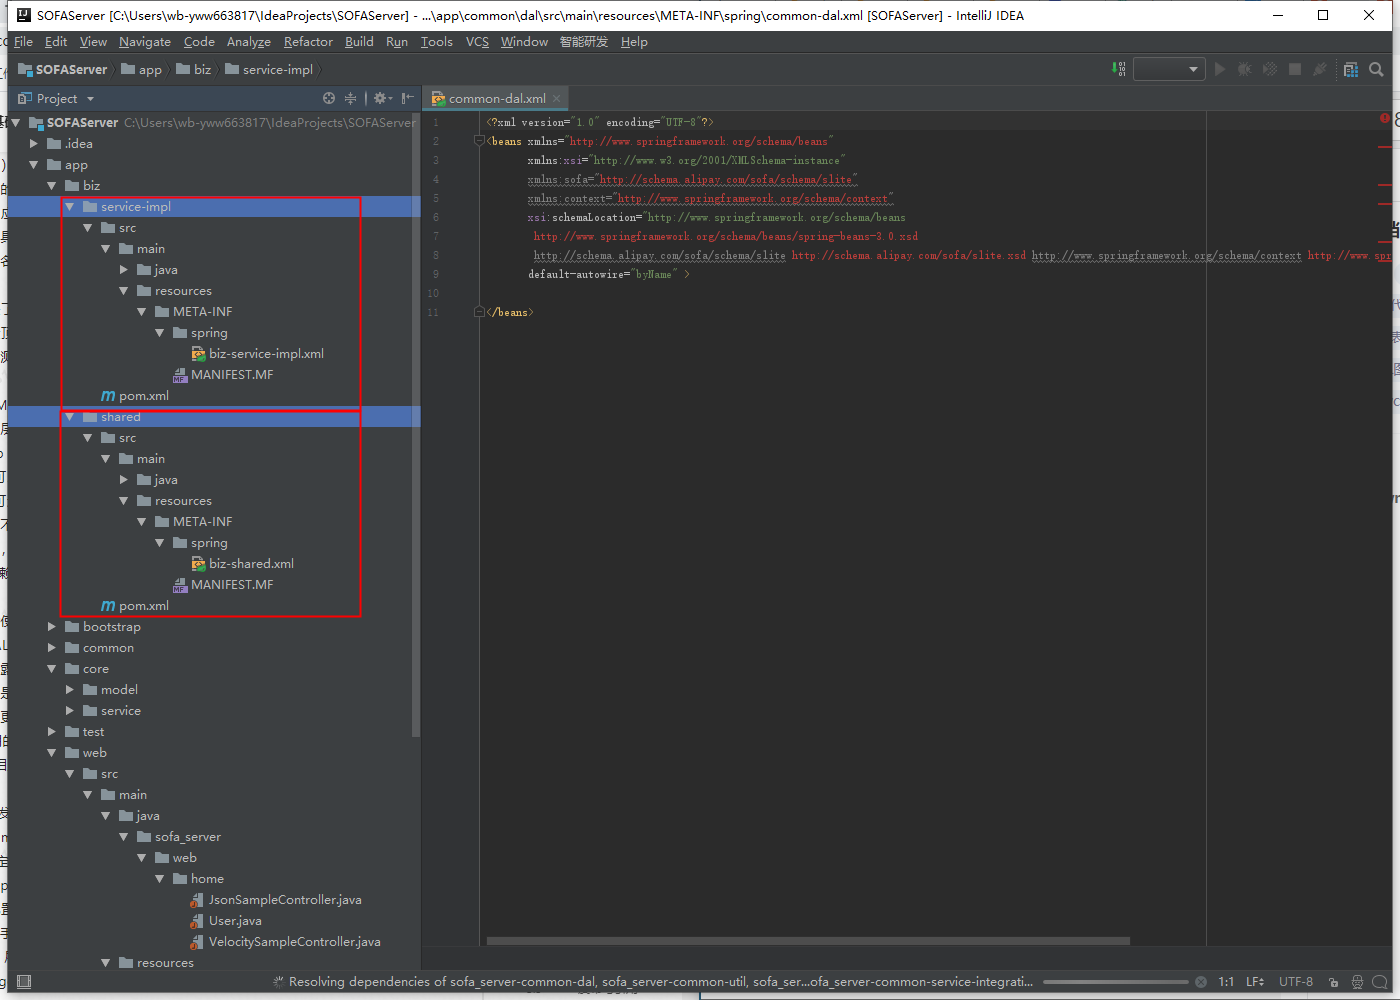1400x1000 pixels.
Task: Select the home folder under web
Action: pos(207,879)
